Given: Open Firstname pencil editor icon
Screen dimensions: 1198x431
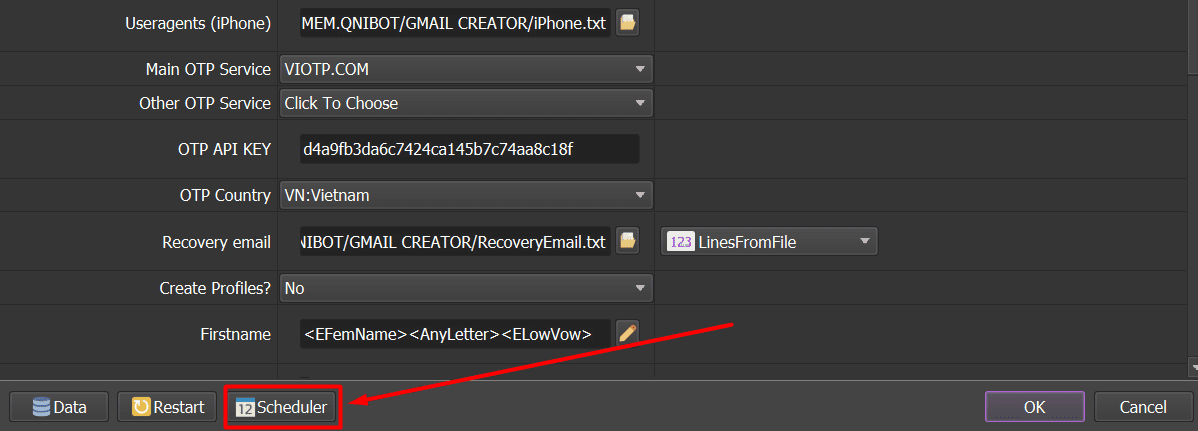Looking at the screenshot, I should point(627,332).
